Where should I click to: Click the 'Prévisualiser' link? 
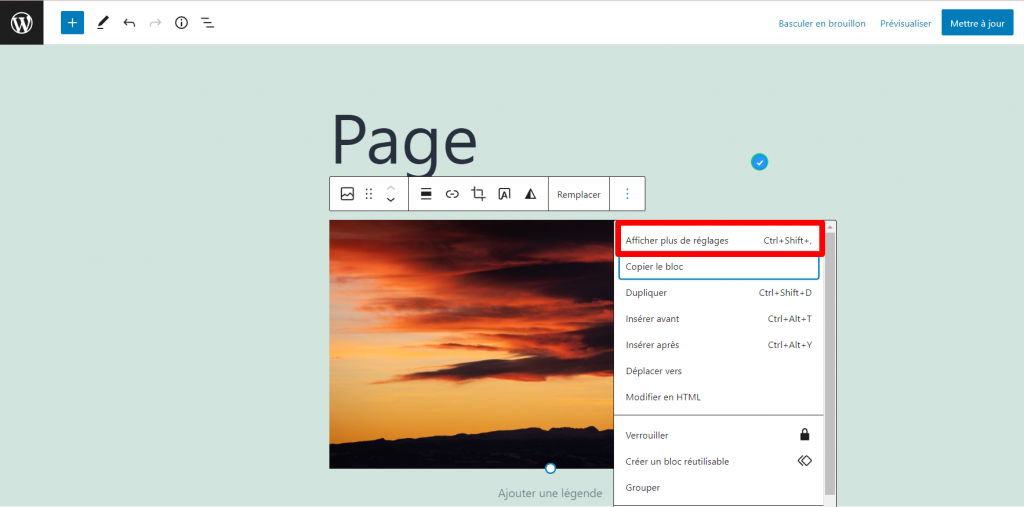point(905,23)
